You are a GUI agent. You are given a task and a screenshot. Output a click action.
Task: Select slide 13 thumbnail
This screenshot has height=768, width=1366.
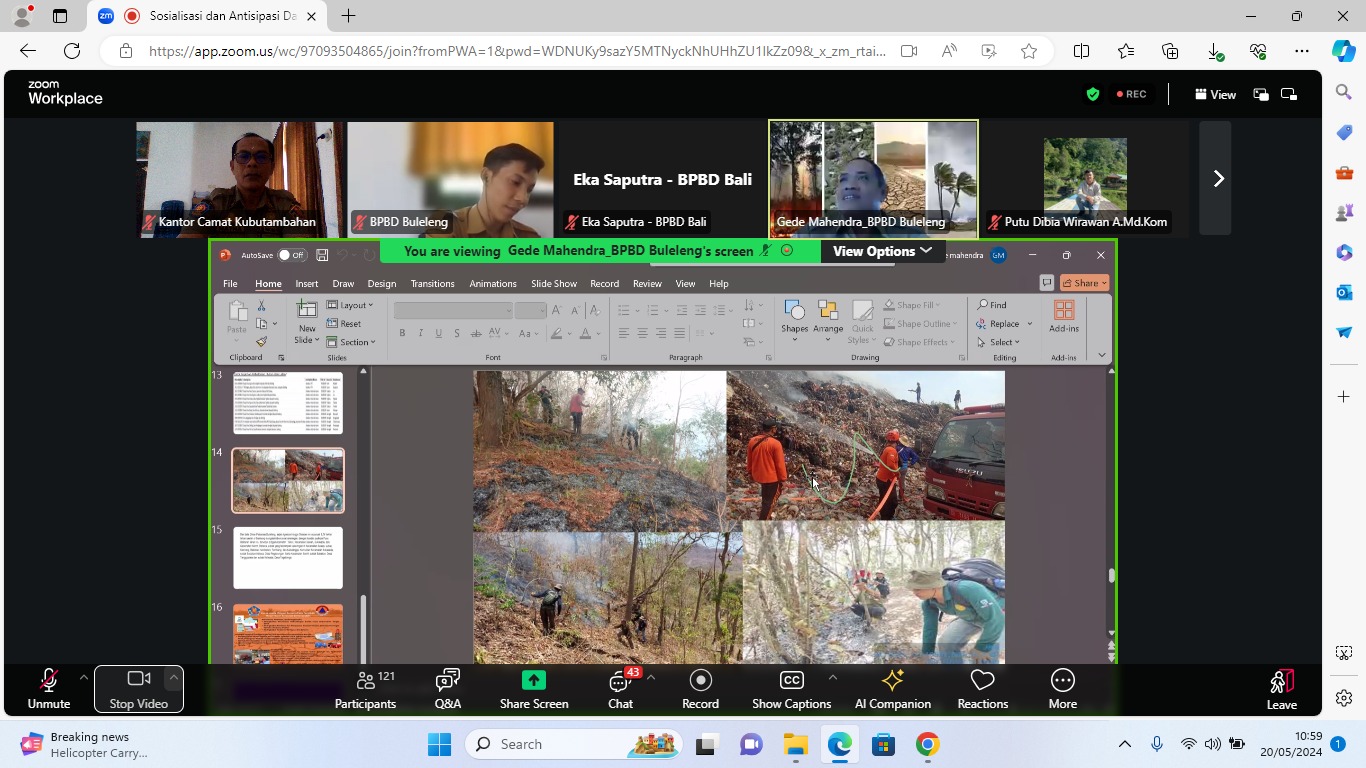[288, 403]
